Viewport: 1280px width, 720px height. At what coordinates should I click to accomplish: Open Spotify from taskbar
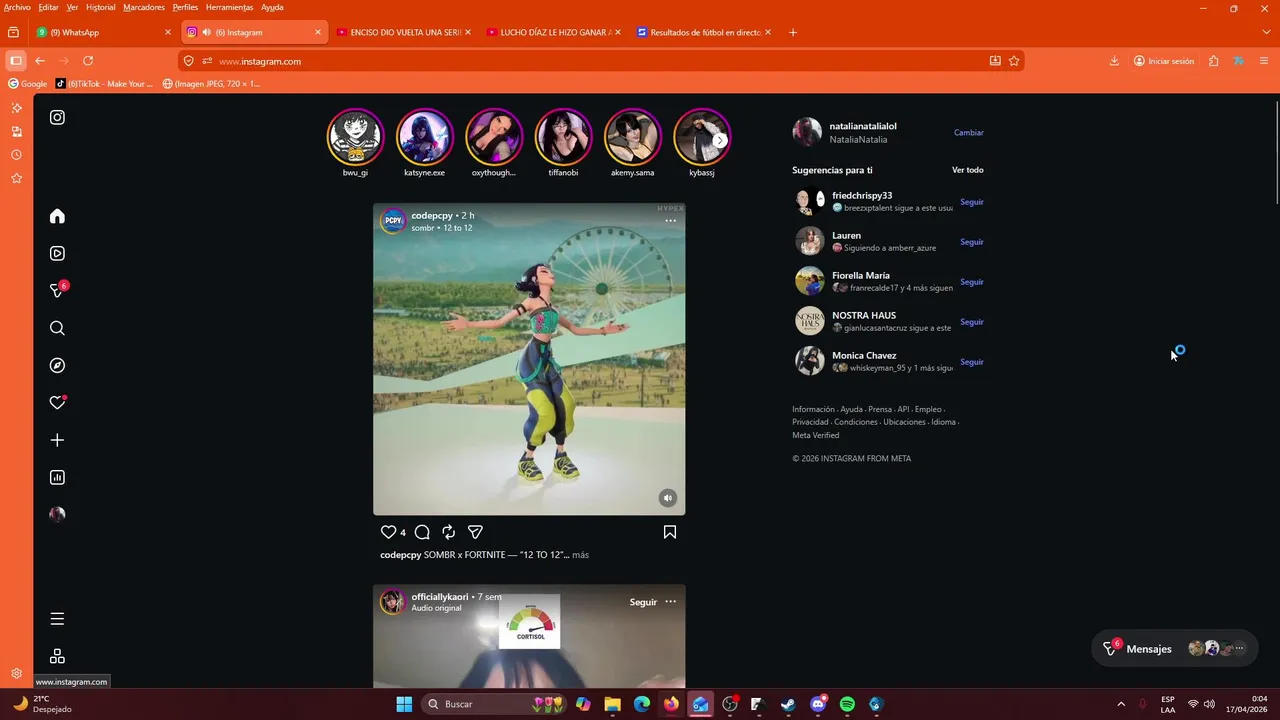pyautogui.click(x=847, y=704)
